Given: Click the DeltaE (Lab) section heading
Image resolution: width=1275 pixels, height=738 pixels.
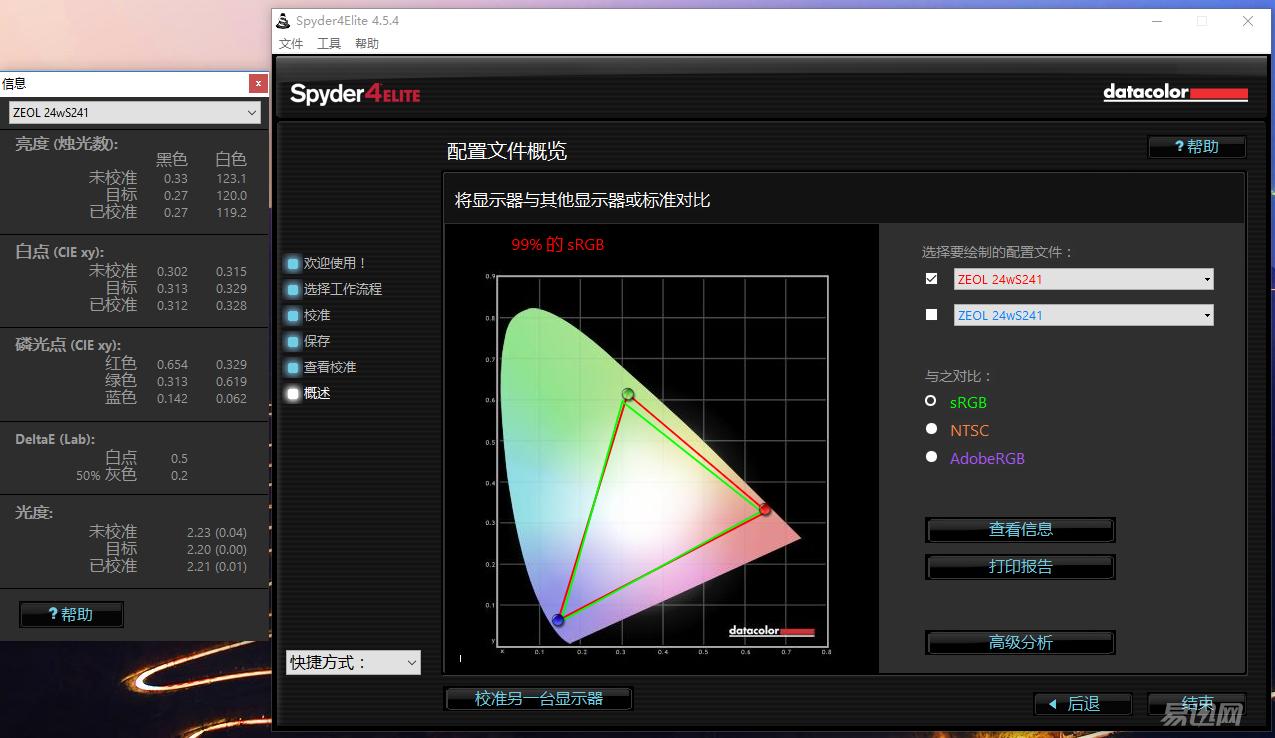Looking at the screenshot, I should [54, 439].
